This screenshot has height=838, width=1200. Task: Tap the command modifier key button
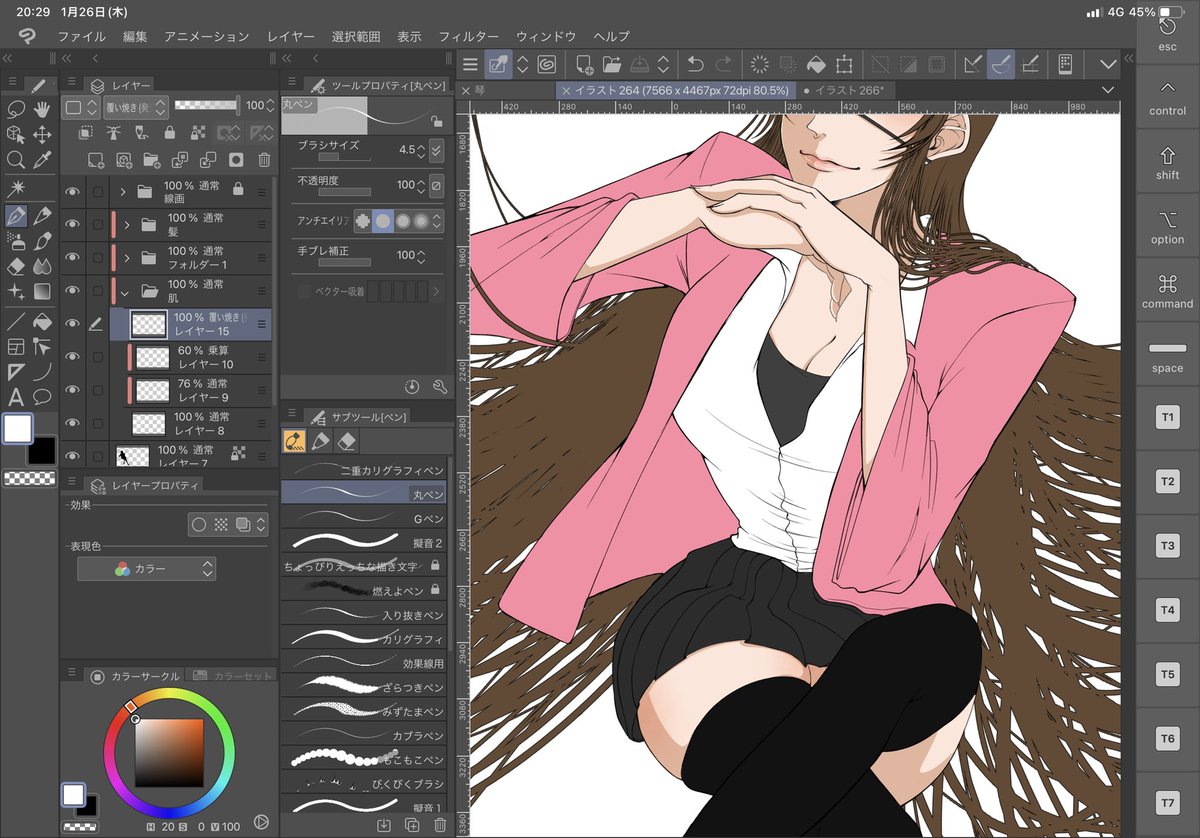pyautogui.click(x=1167, y=291)
